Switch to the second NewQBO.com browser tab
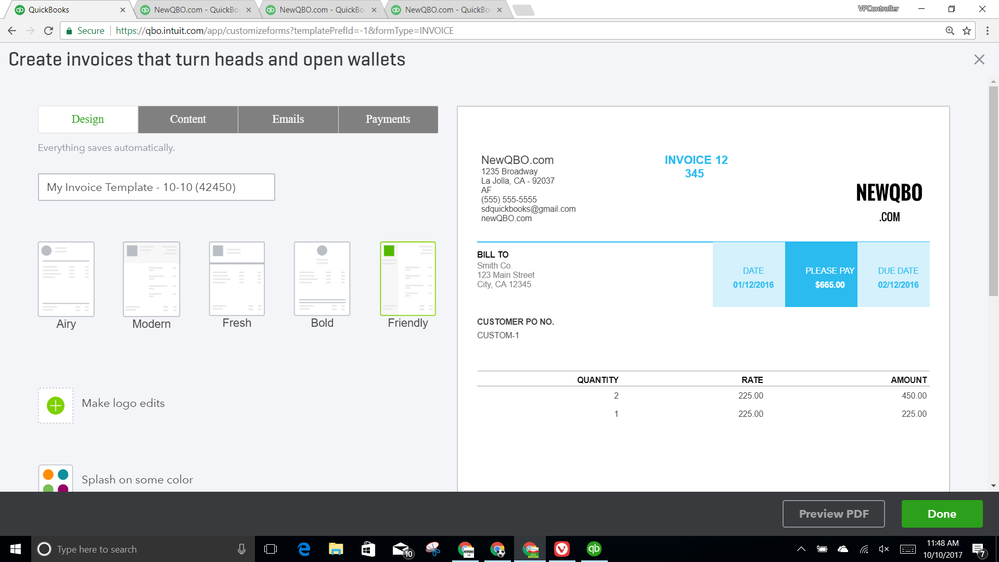This screenshot has height=562, width=999. pos(196,10)
